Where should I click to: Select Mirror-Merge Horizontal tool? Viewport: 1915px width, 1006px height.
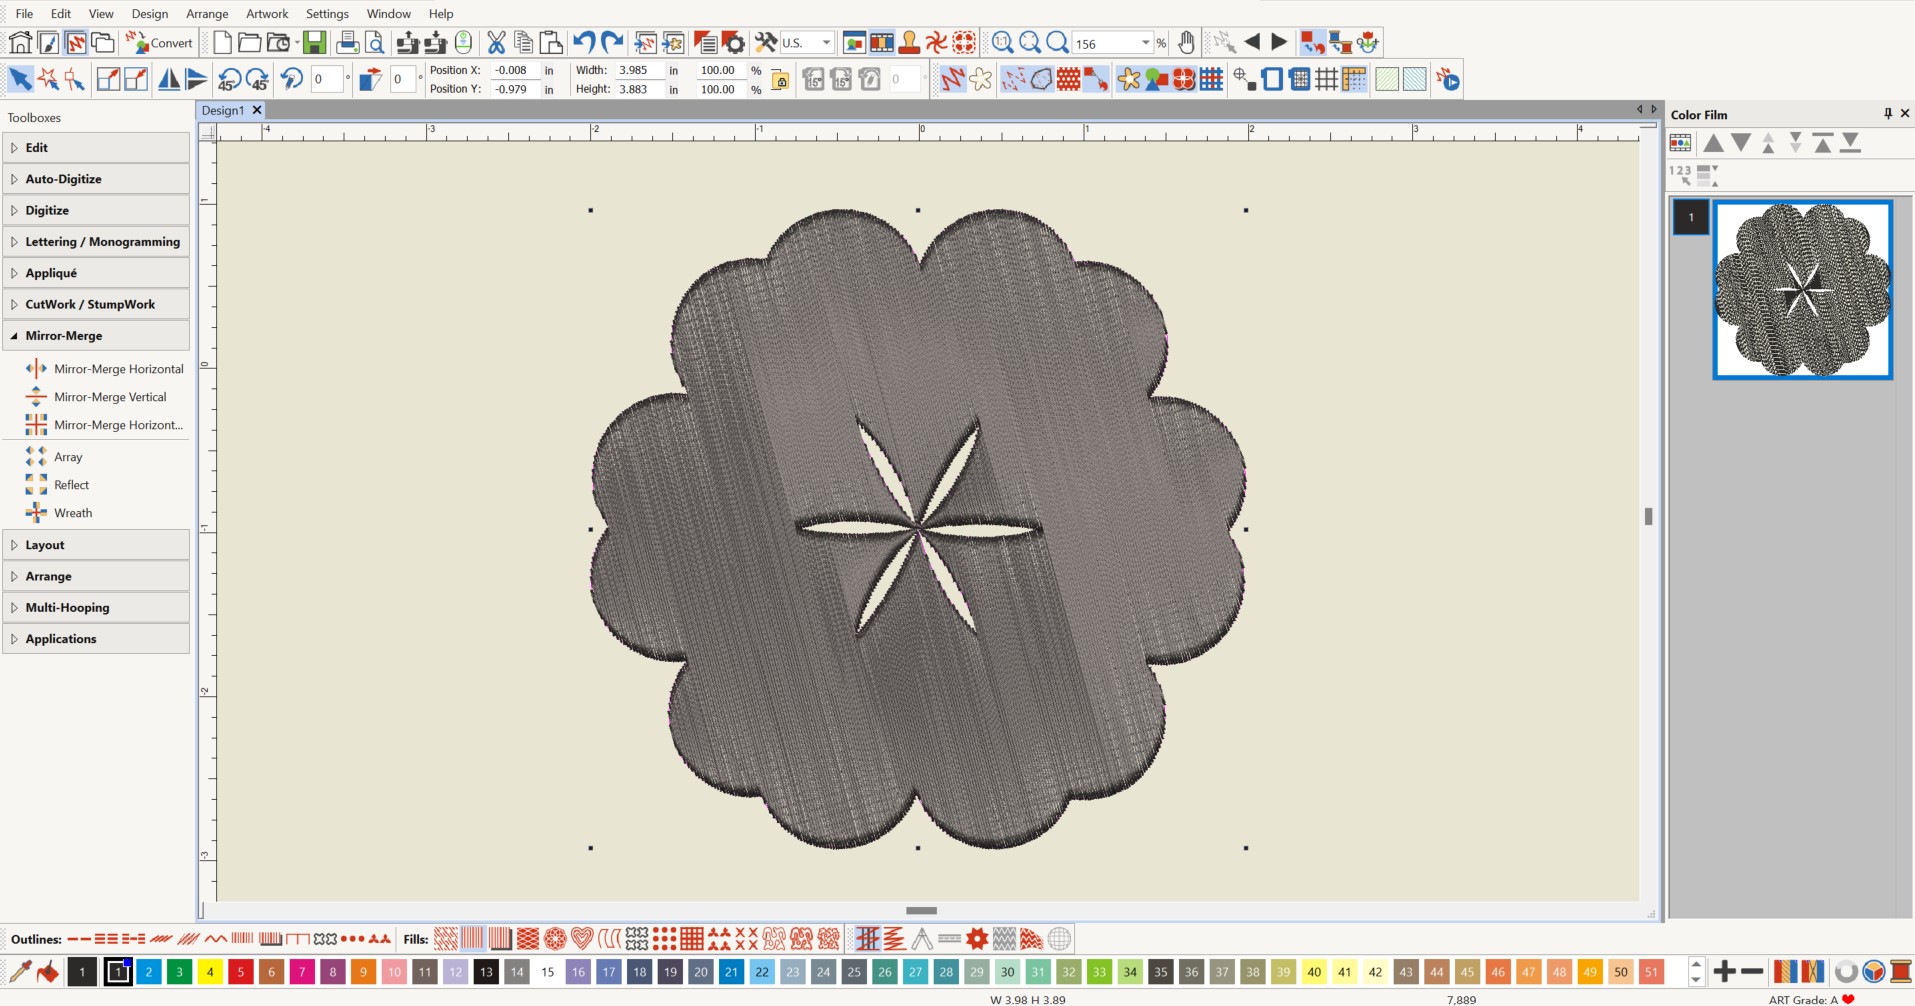(105, 369)
